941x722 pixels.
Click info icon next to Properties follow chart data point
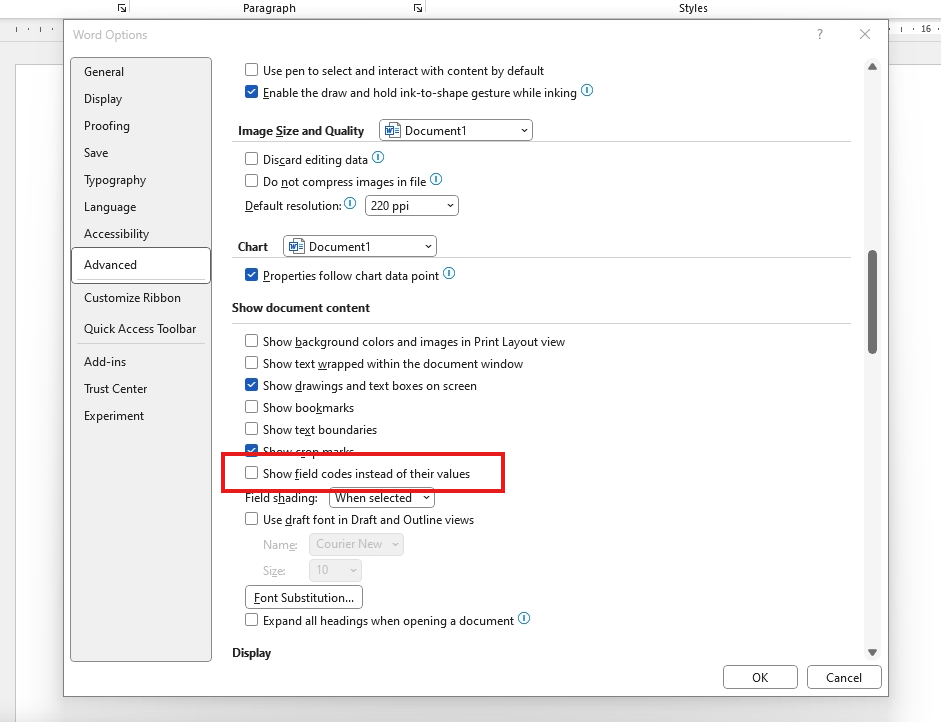(x=449, y=274)
